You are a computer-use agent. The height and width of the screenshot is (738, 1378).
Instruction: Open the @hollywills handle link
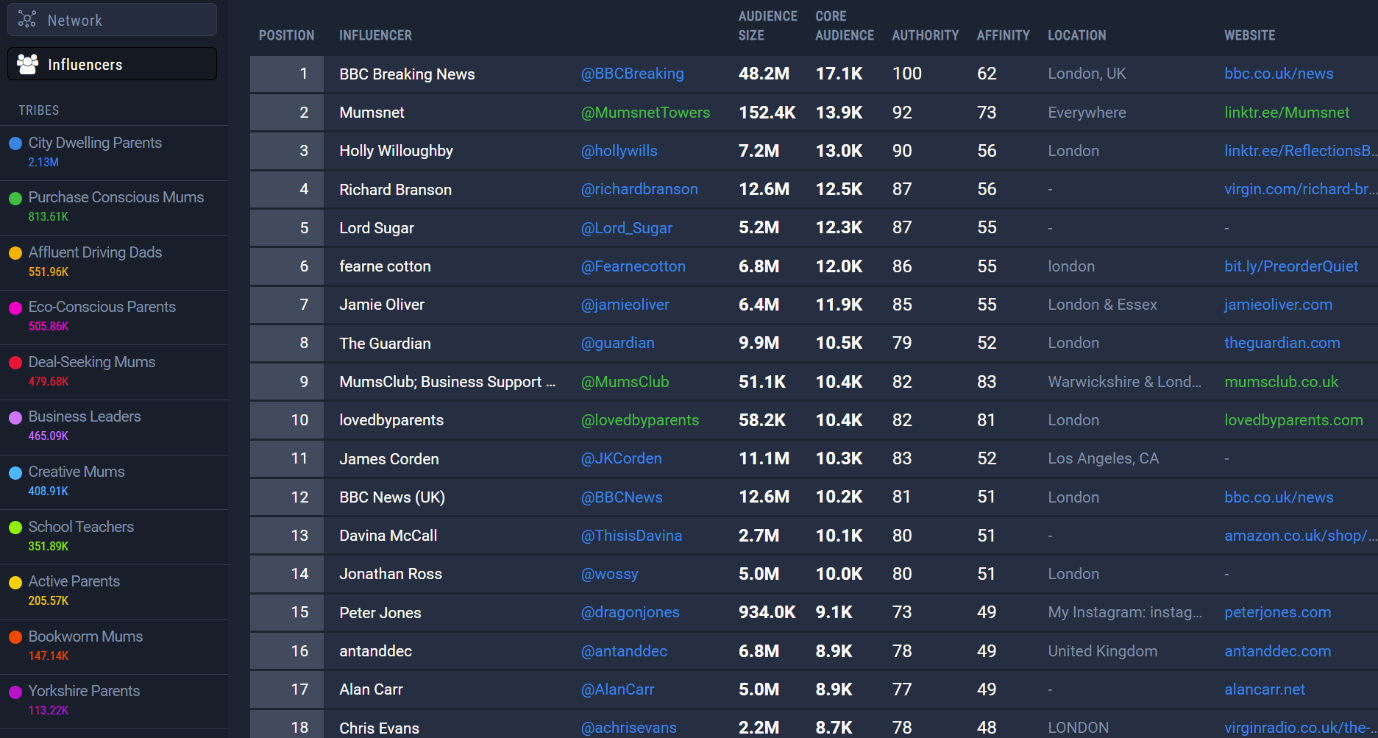tap(619, 151)
